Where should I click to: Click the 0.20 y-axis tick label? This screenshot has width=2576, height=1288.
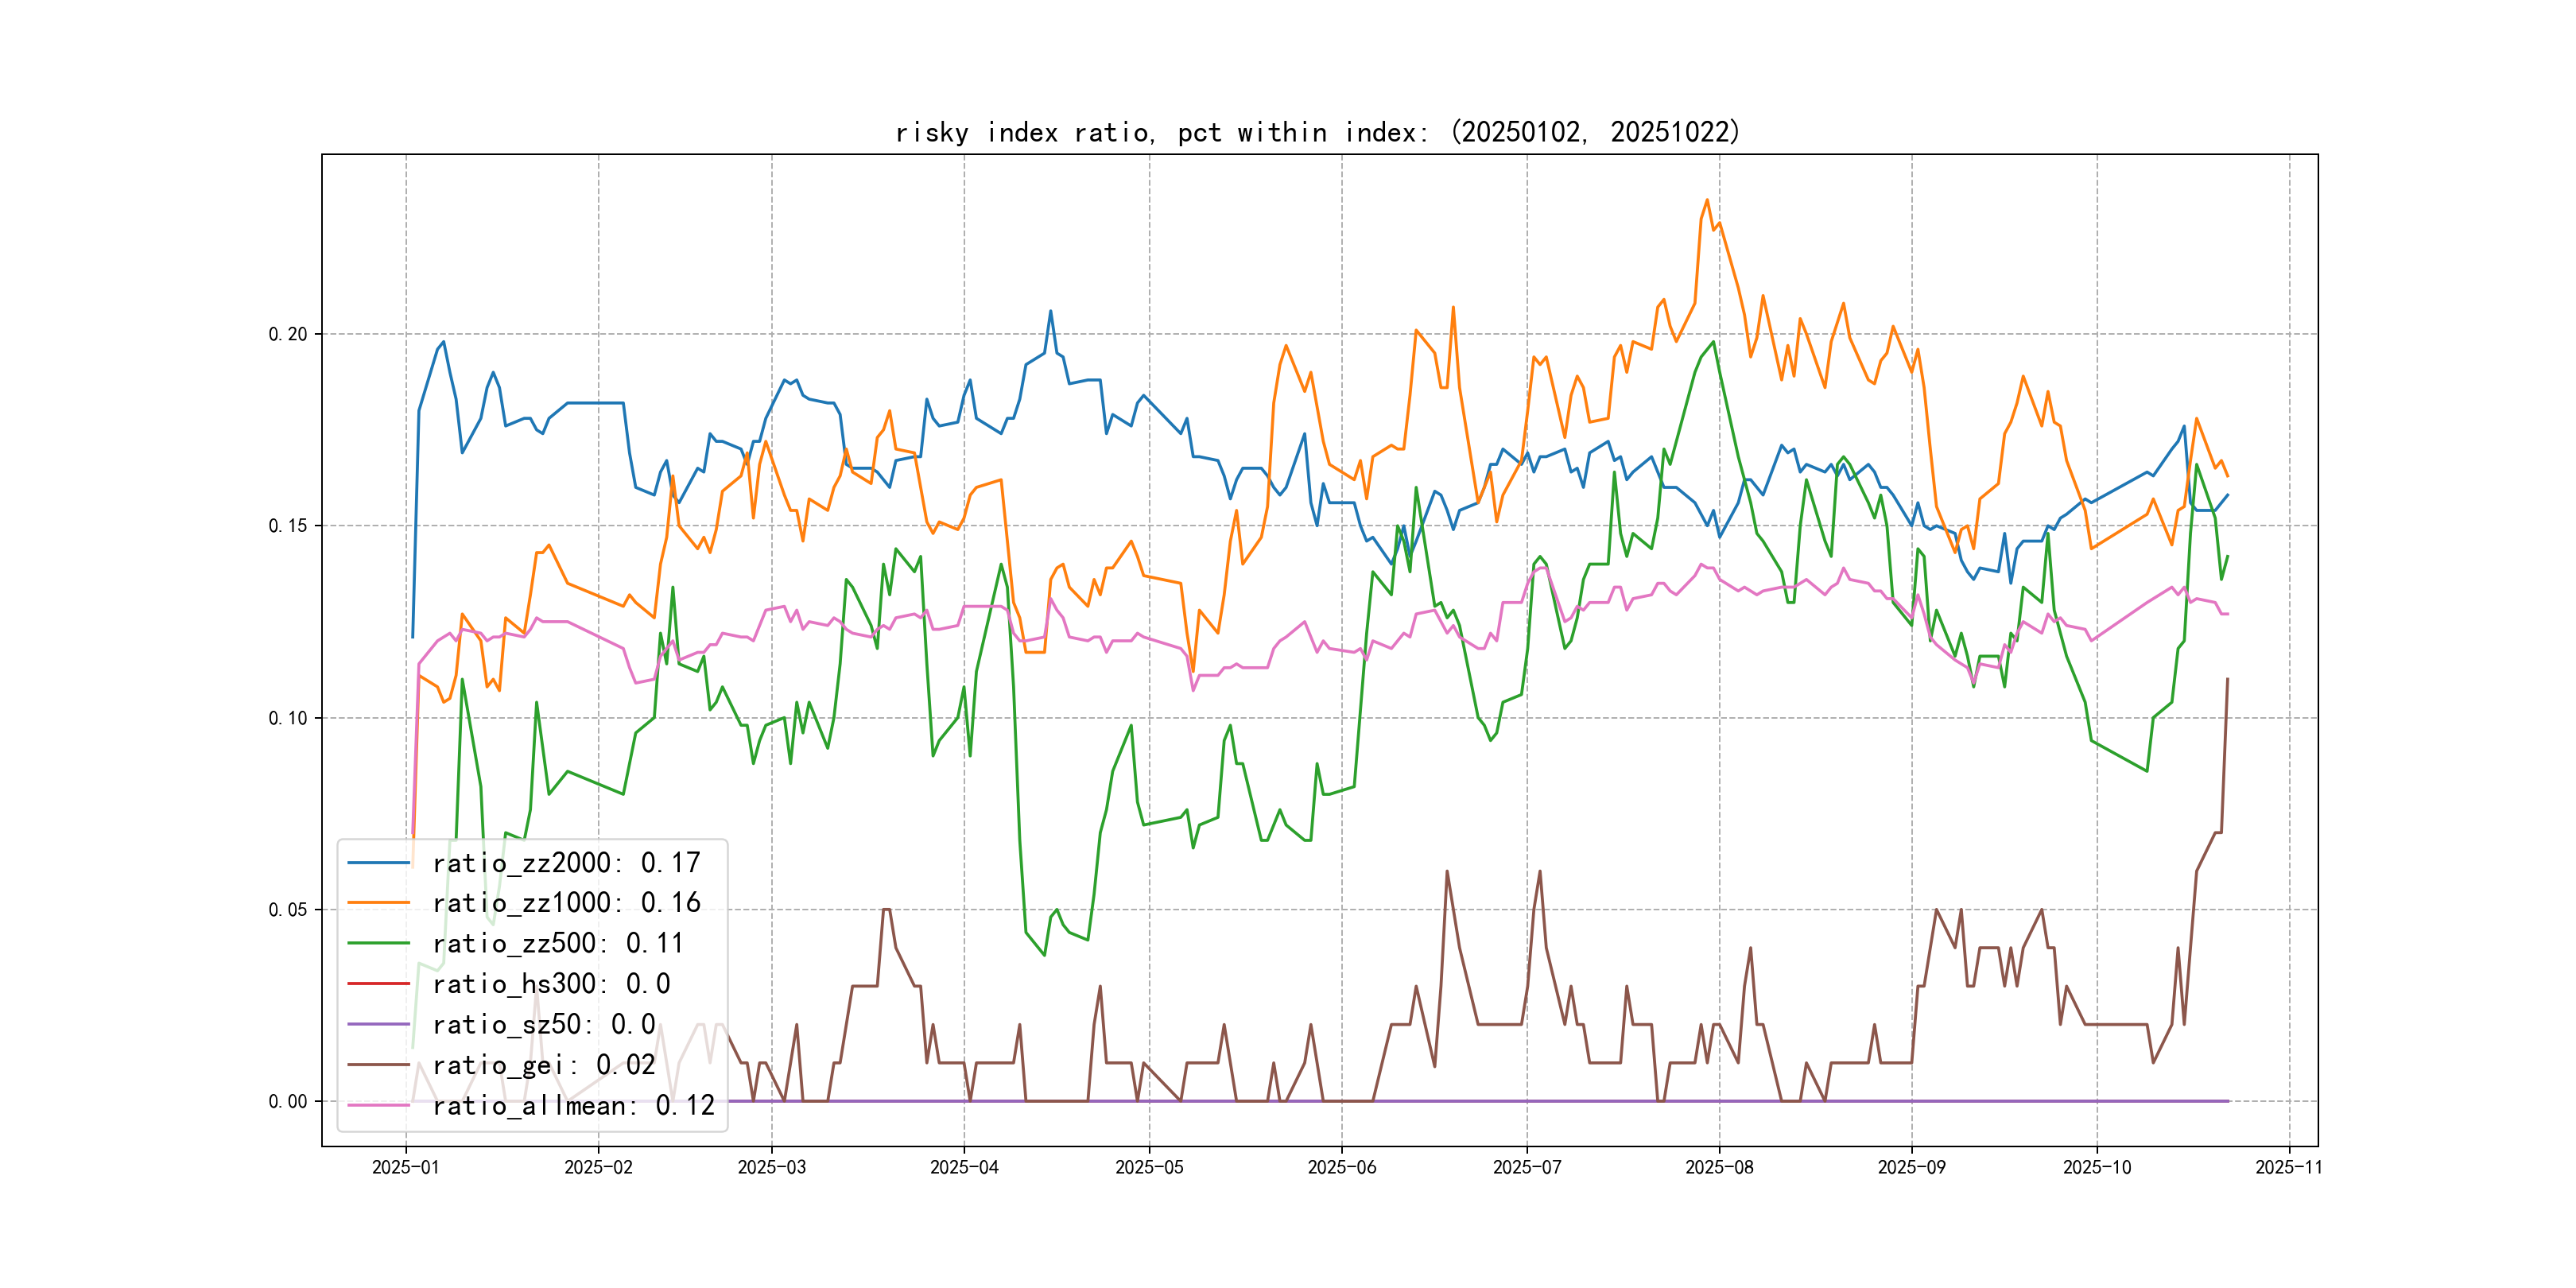pos(288,334)
